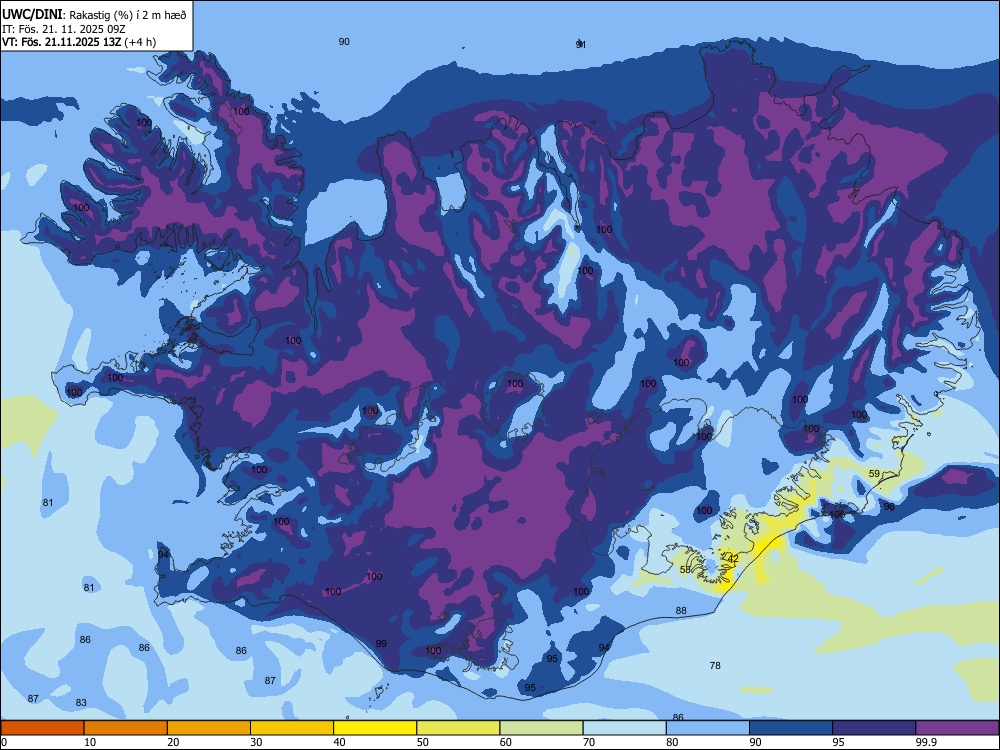Pick the bright yellow 40–50 legend swatch
Screen dimensions: 1000x750
click(375, 728)
